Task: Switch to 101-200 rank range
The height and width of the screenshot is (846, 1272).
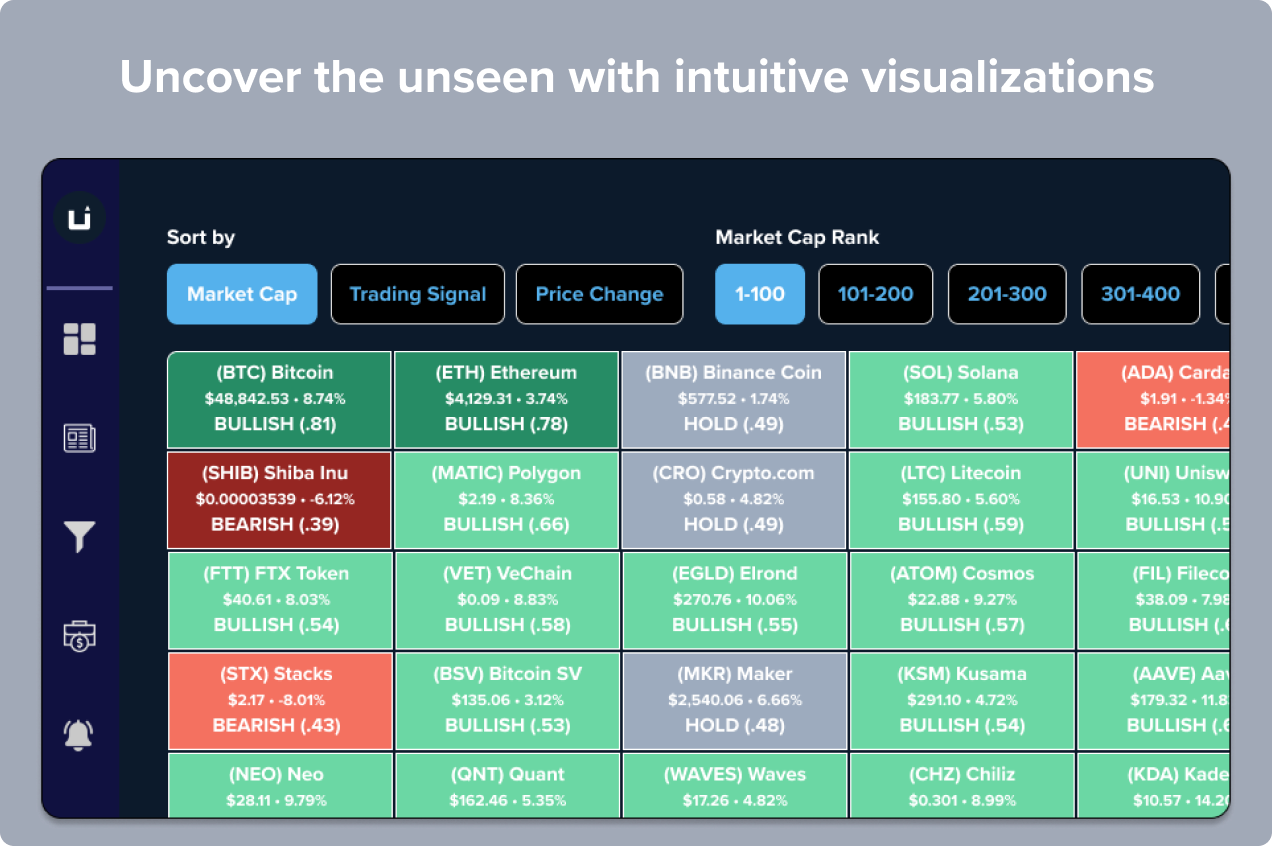Action: click(x=875, y=294)
